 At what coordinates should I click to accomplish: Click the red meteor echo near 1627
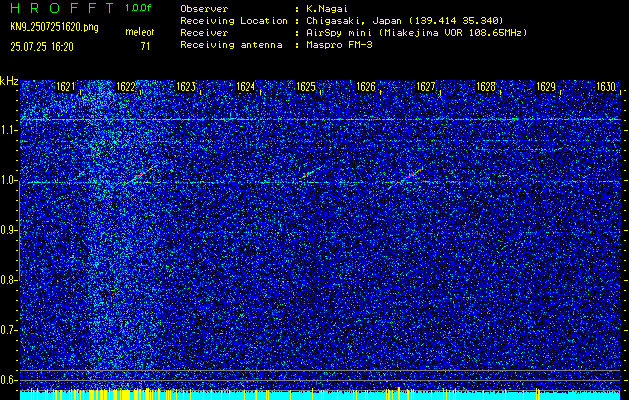(412, 175)
